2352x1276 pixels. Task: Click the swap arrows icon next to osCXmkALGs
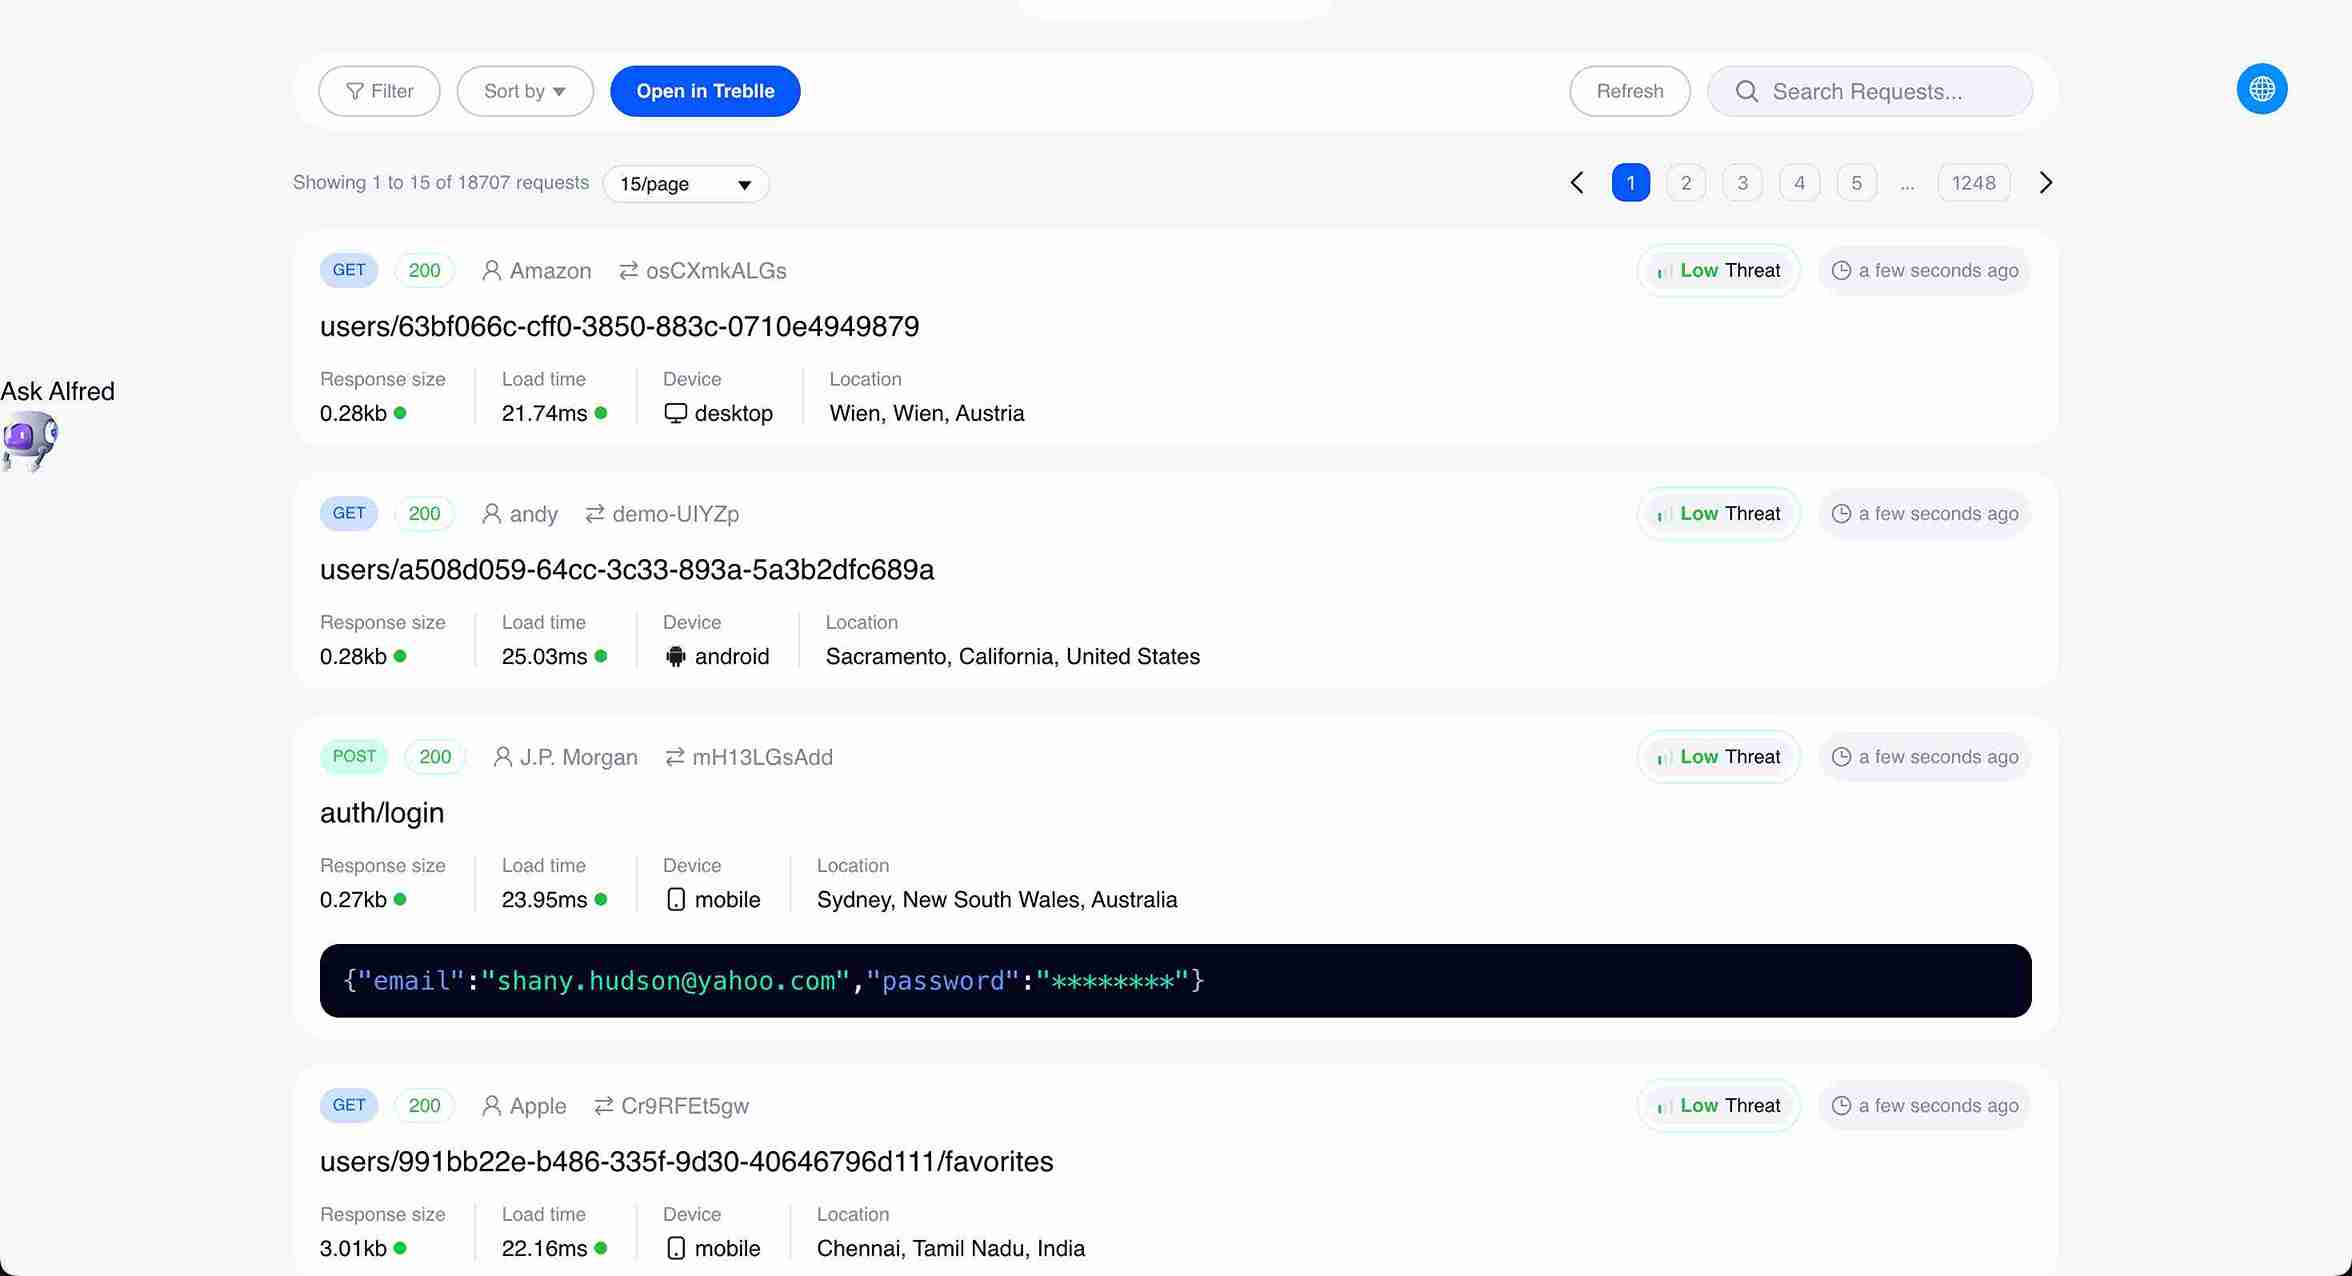tap(627, 270)
